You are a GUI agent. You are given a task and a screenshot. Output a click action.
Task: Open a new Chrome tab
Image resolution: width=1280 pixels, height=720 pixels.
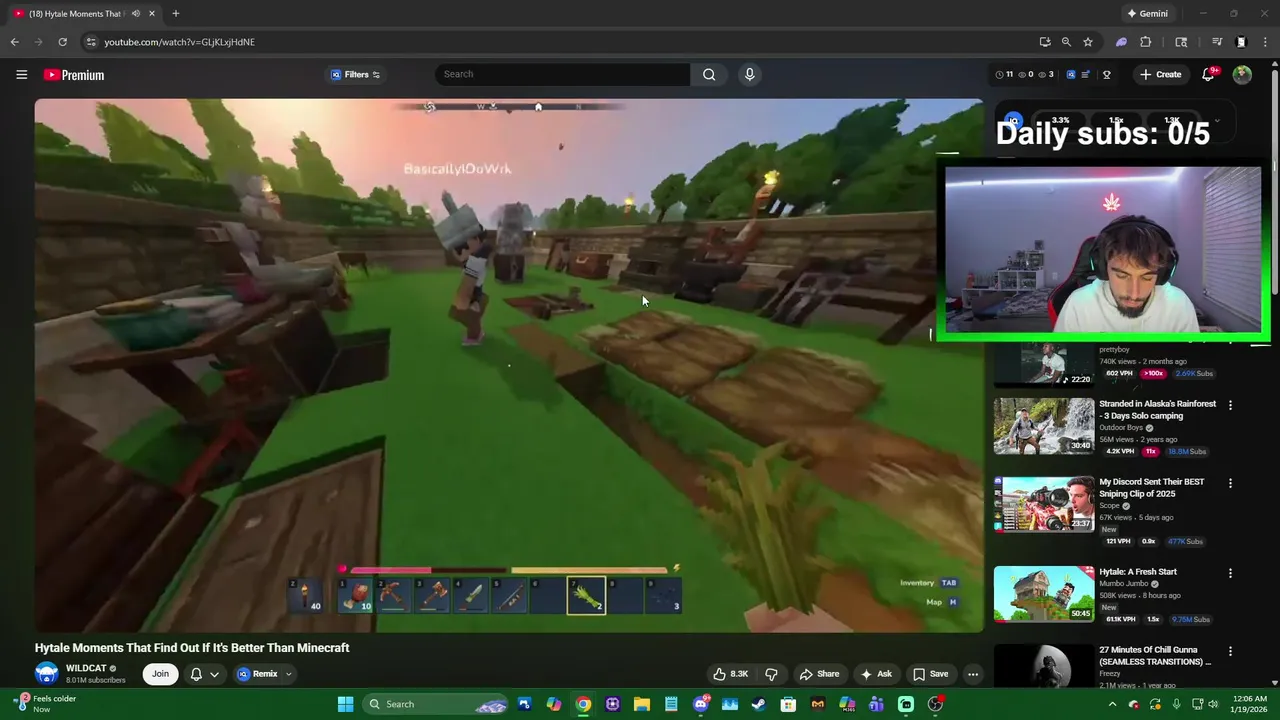coord(176,14)
